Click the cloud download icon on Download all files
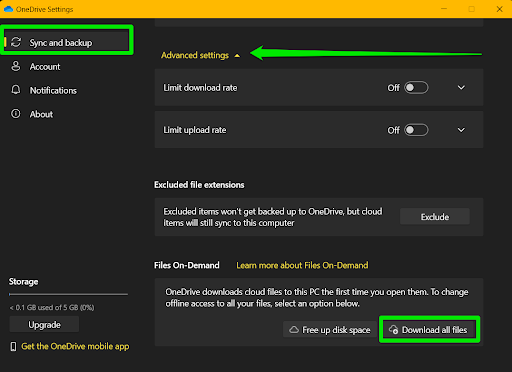 394,330
